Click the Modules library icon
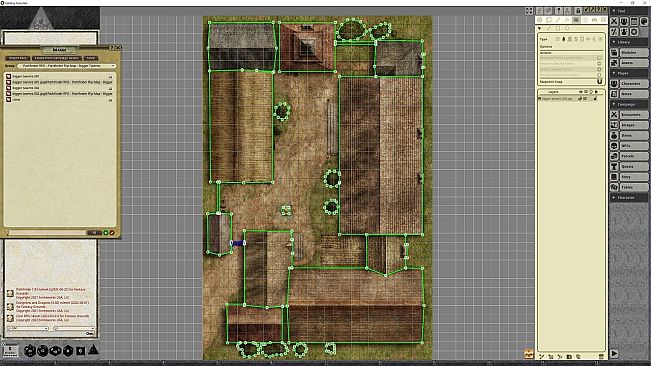Image resolution: width=651 pixels, height=366 pixels. 614,52
